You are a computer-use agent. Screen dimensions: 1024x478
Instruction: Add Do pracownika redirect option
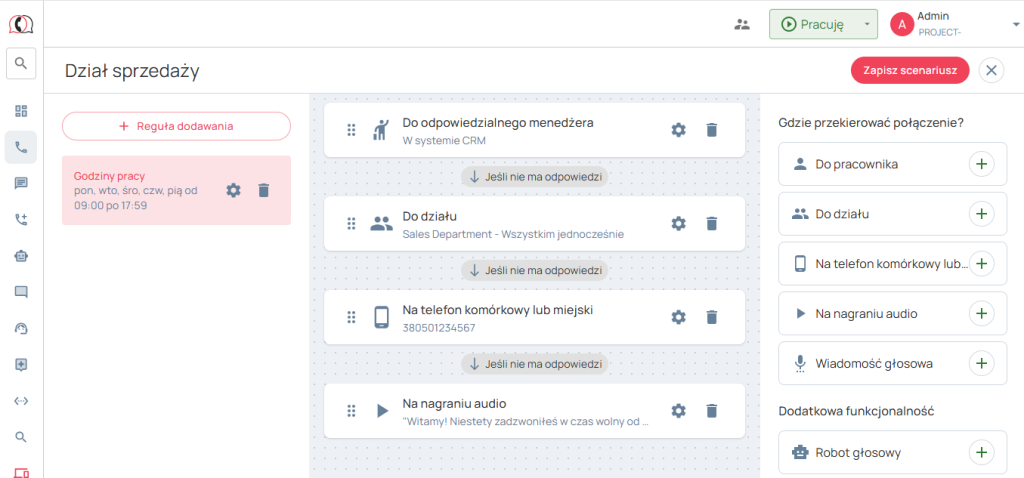[982, 164]
